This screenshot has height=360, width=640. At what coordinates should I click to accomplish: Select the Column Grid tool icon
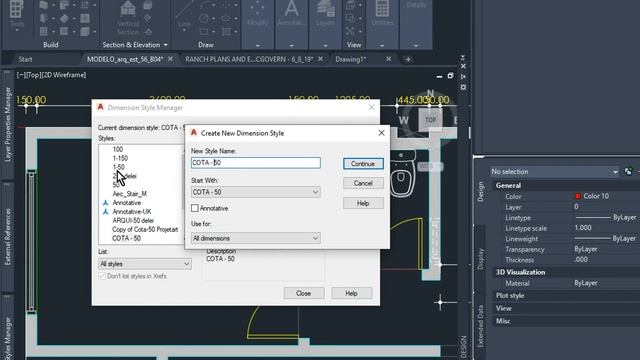point(85,5)
